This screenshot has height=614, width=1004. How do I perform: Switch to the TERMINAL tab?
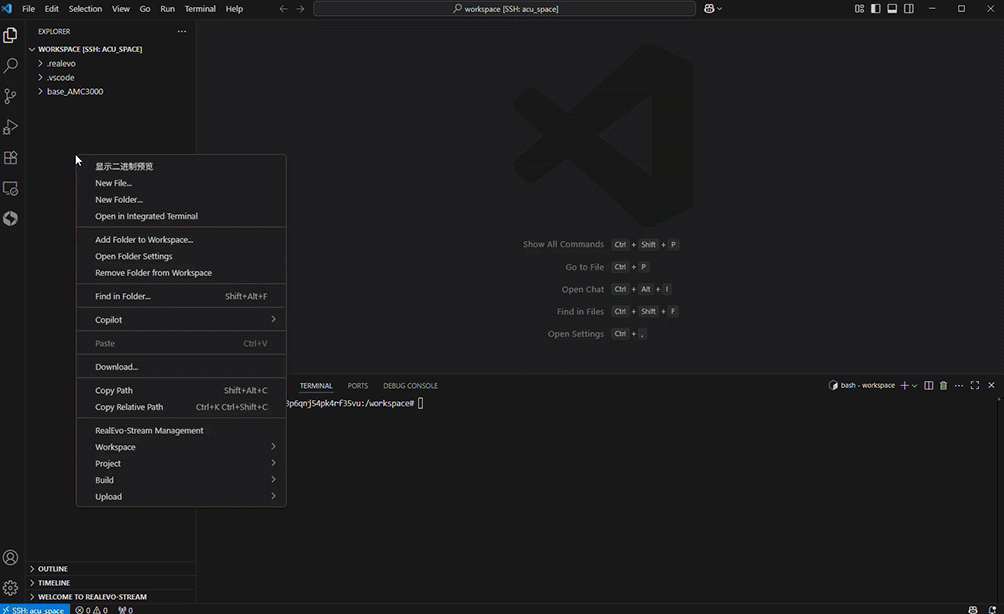(x=316, y=385)
